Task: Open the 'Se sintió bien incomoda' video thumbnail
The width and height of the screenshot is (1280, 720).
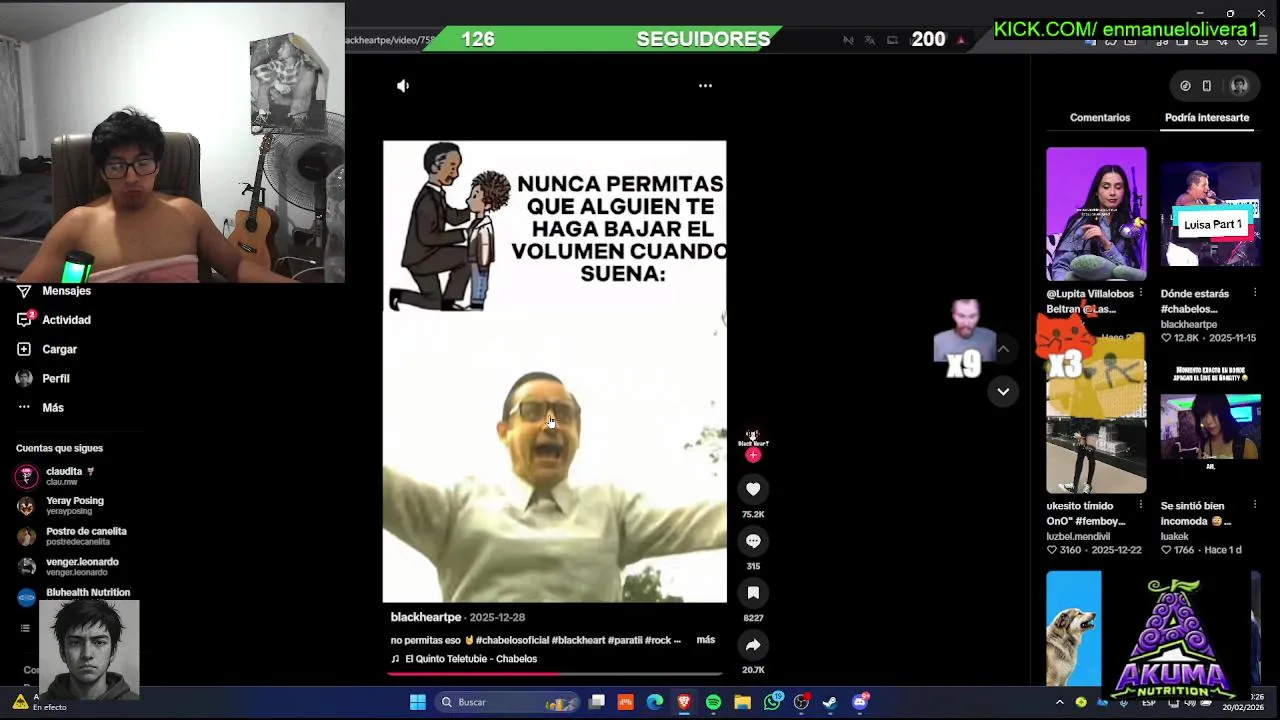Action: coord(1210,426)
